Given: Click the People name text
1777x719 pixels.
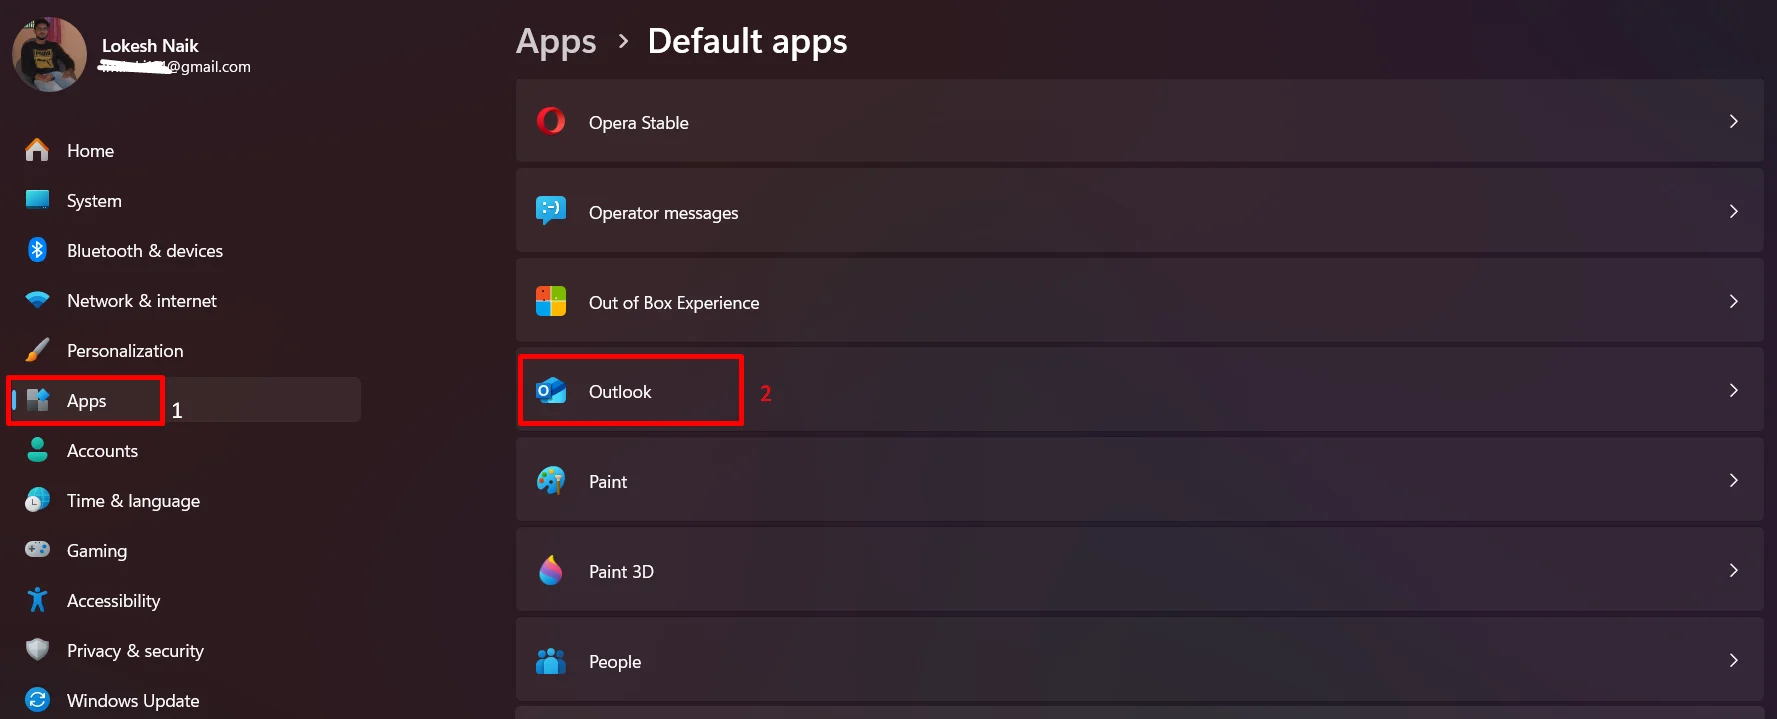Looking at the screenshot, I should (x=615, y=662).
